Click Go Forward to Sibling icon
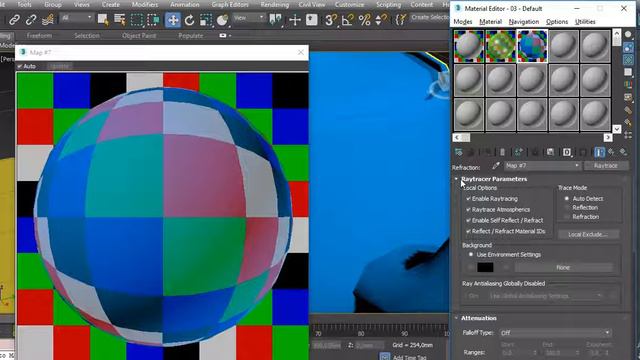 tap(623, 152)
